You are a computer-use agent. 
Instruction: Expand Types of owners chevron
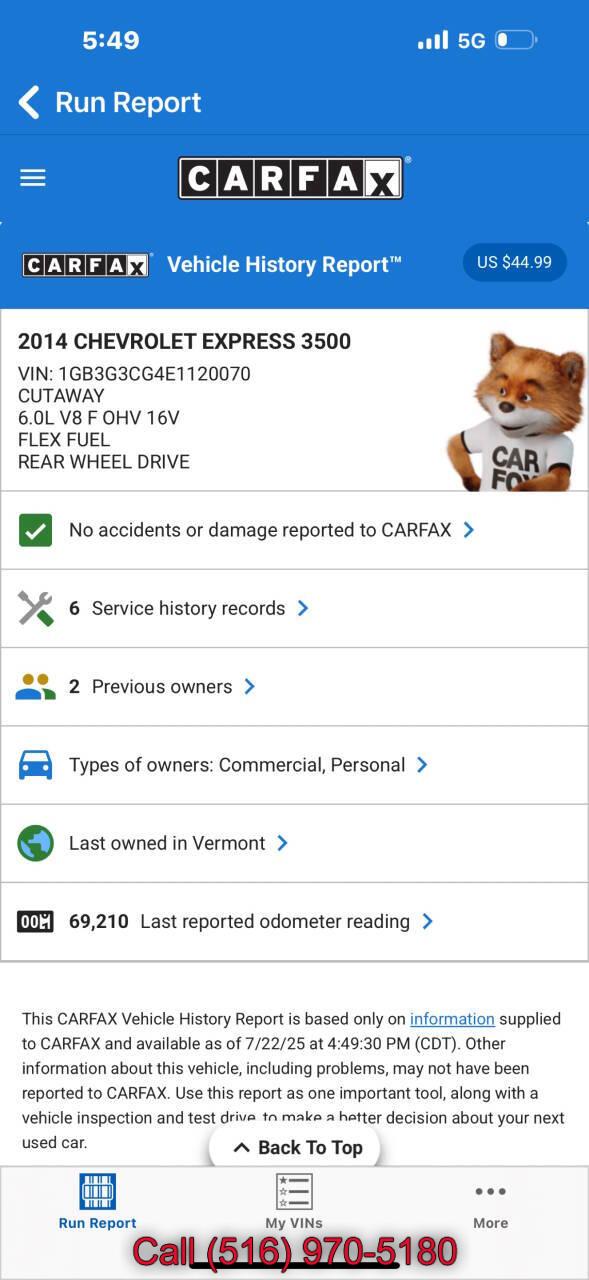click(x=422, y=765)
